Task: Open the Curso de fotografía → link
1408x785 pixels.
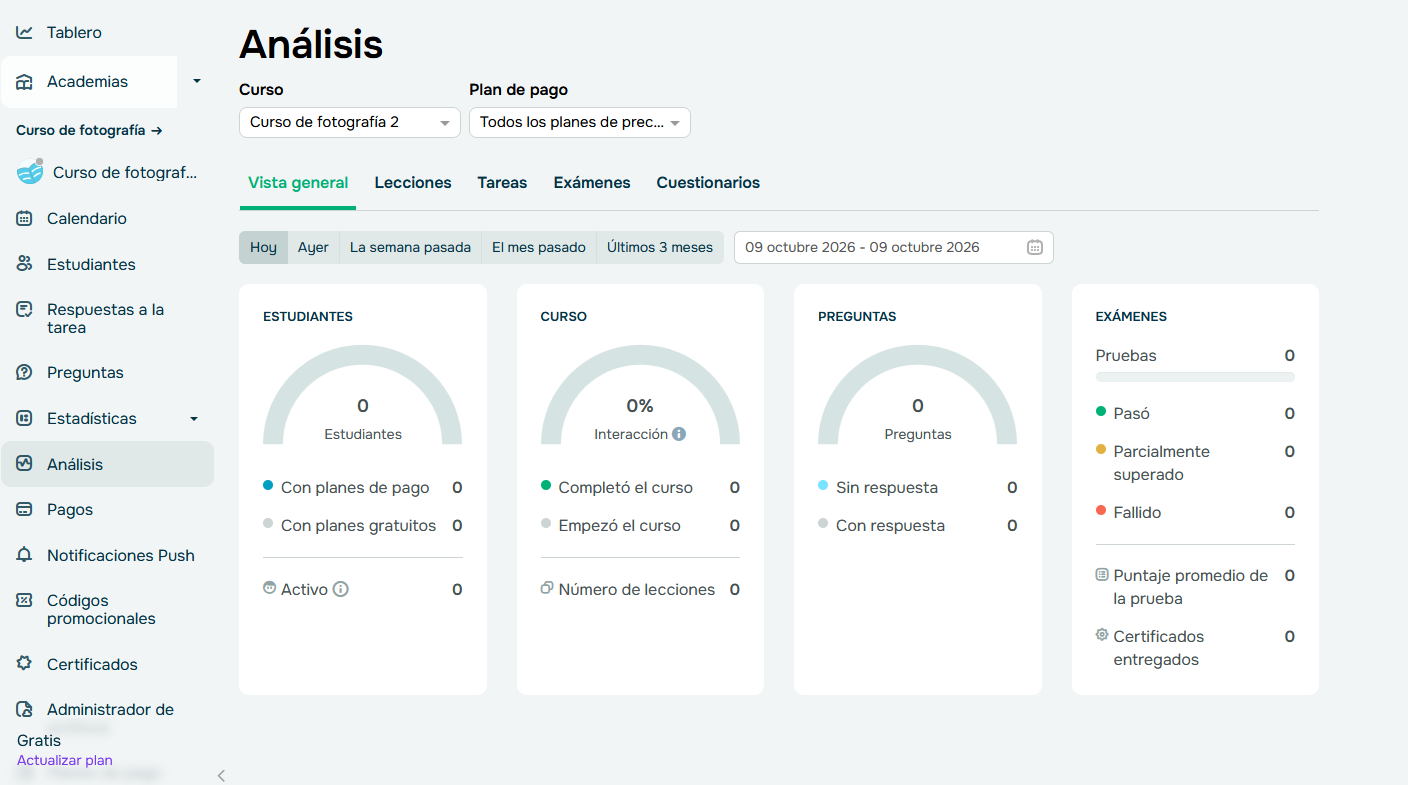Action: pos(89,131)
